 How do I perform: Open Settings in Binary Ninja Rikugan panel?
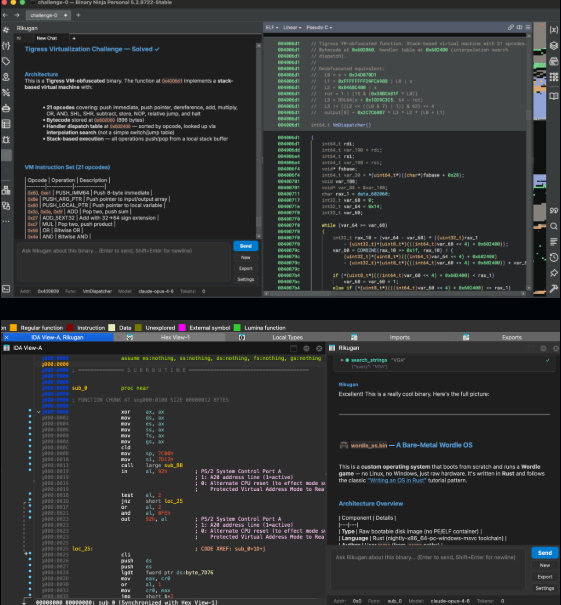pos(246,279)
